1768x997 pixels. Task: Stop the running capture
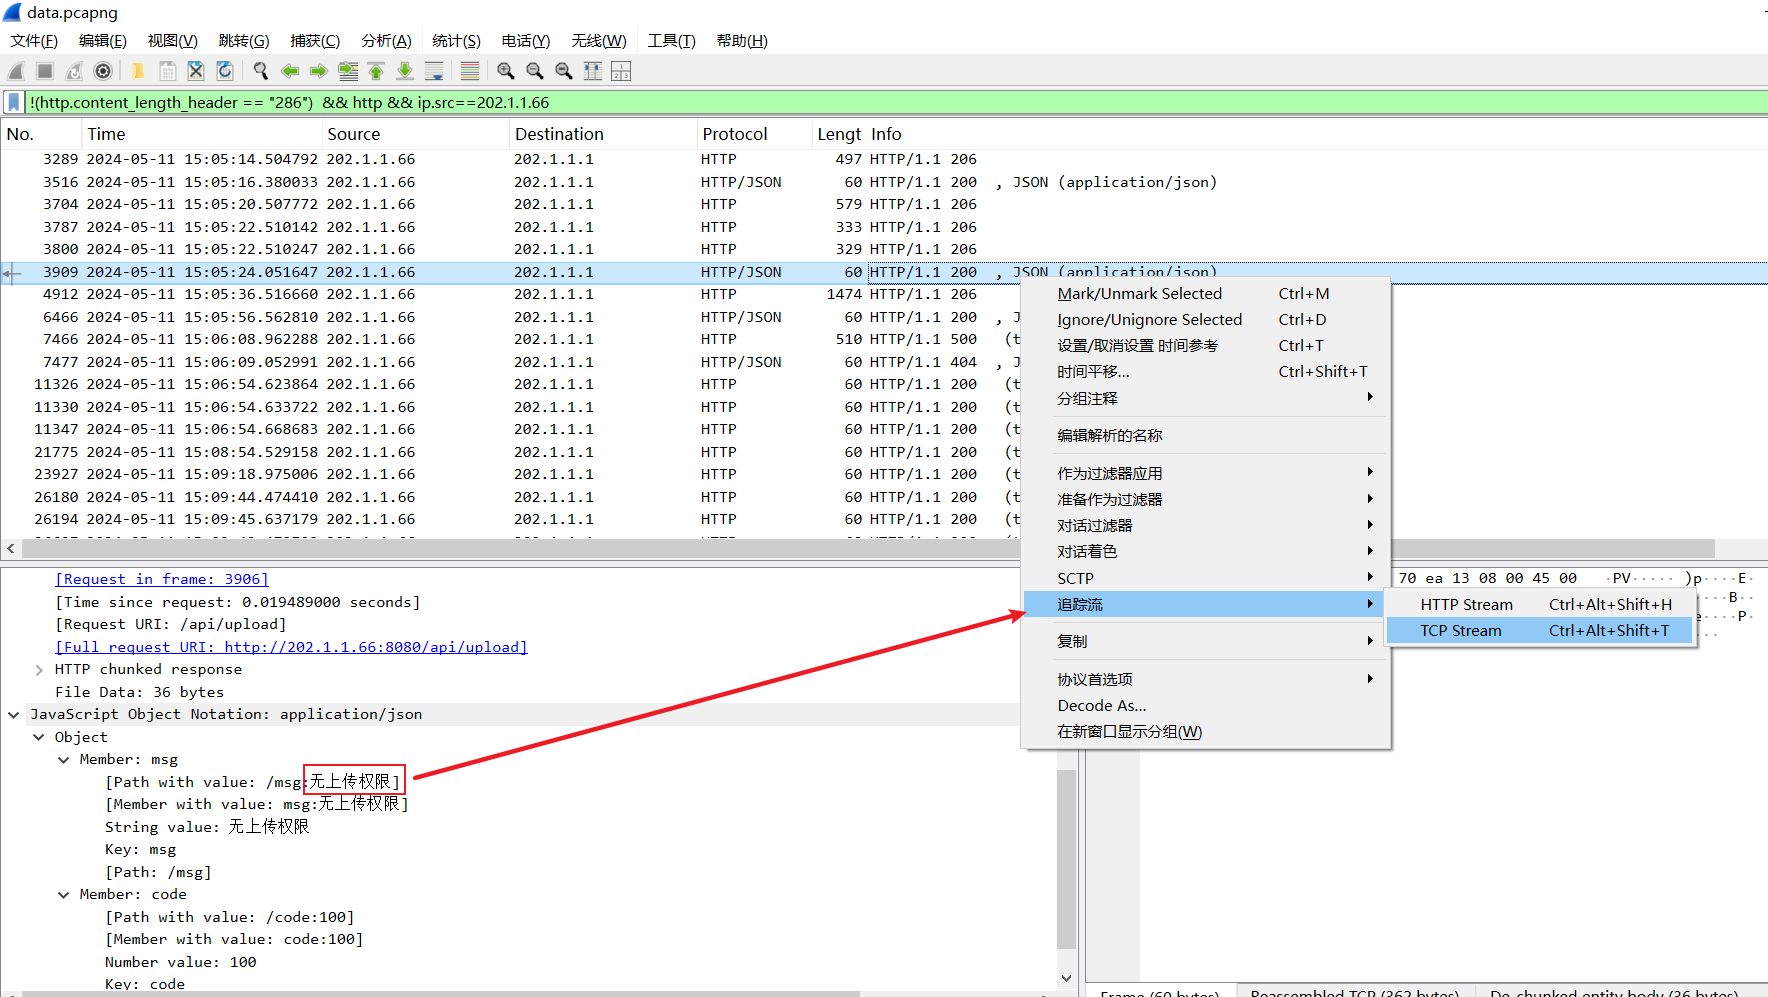(x=45, y=71)
